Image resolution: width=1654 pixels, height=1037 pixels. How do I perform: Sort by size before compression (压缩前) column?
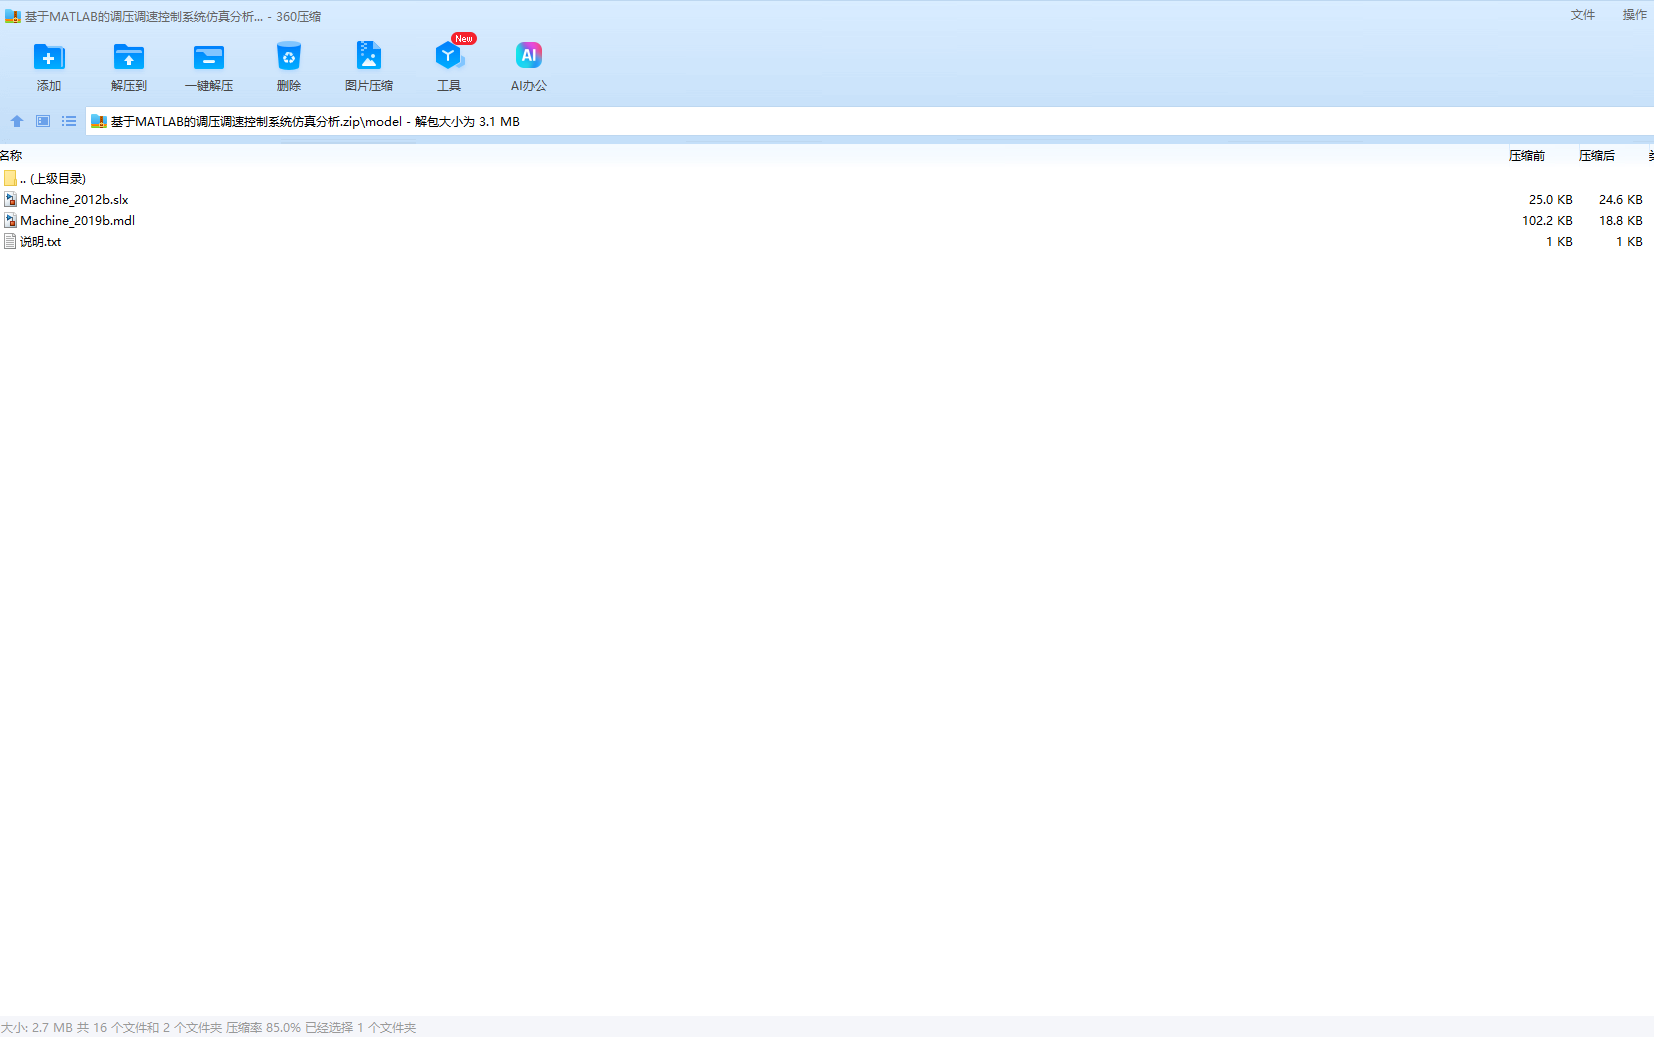click(x=1526, y=156)
